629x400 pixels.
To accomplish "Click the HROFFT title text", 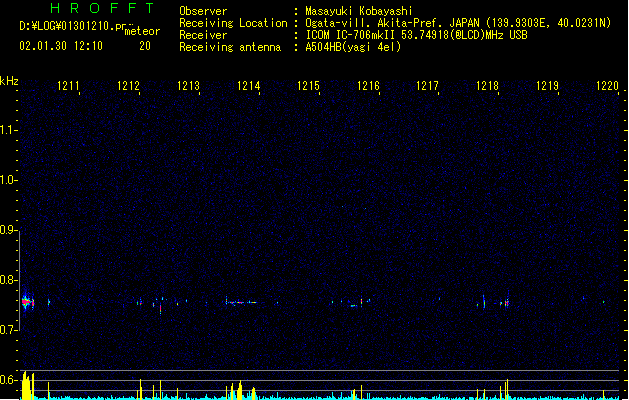I will point(102,8).
